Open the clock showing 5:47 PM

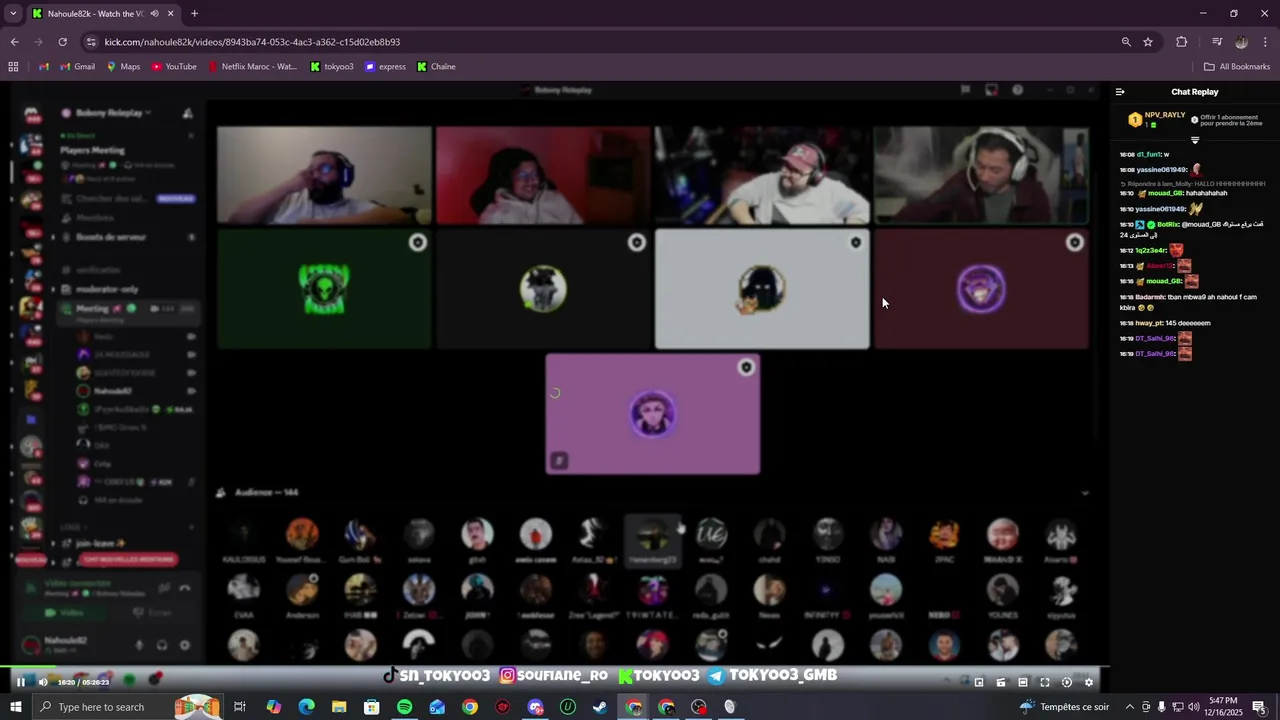pyautogui.click(x=1223, y=707)
